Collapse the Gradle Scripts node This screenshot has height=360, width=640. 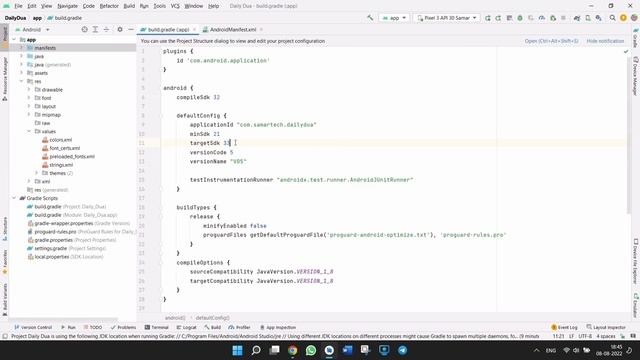pos(14,198)
